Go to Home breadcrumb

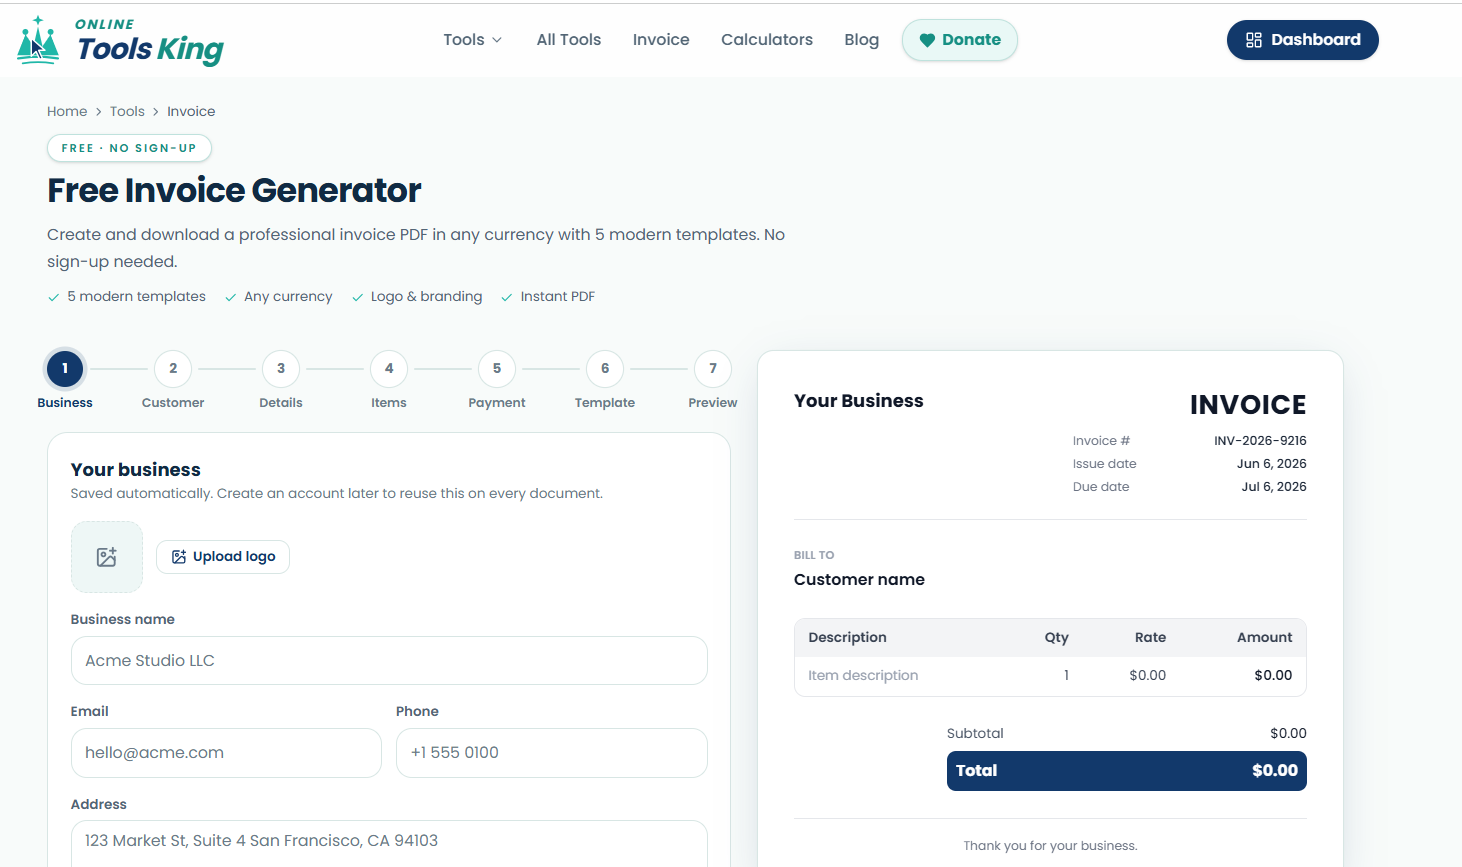pos(67,111)
